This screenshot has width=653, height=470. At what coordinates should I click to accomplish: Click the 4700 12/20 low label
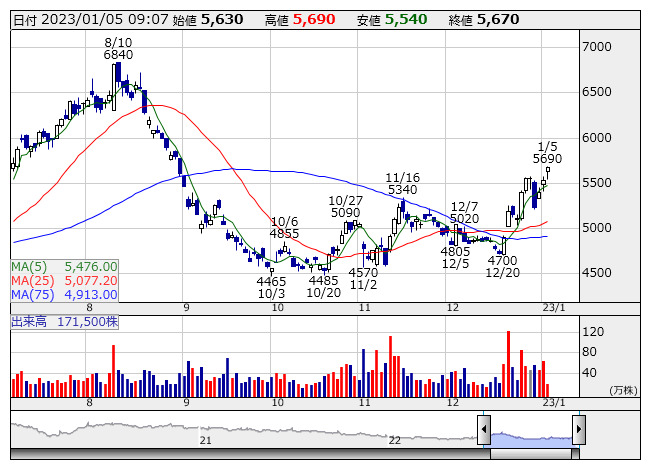coord(503,267)
